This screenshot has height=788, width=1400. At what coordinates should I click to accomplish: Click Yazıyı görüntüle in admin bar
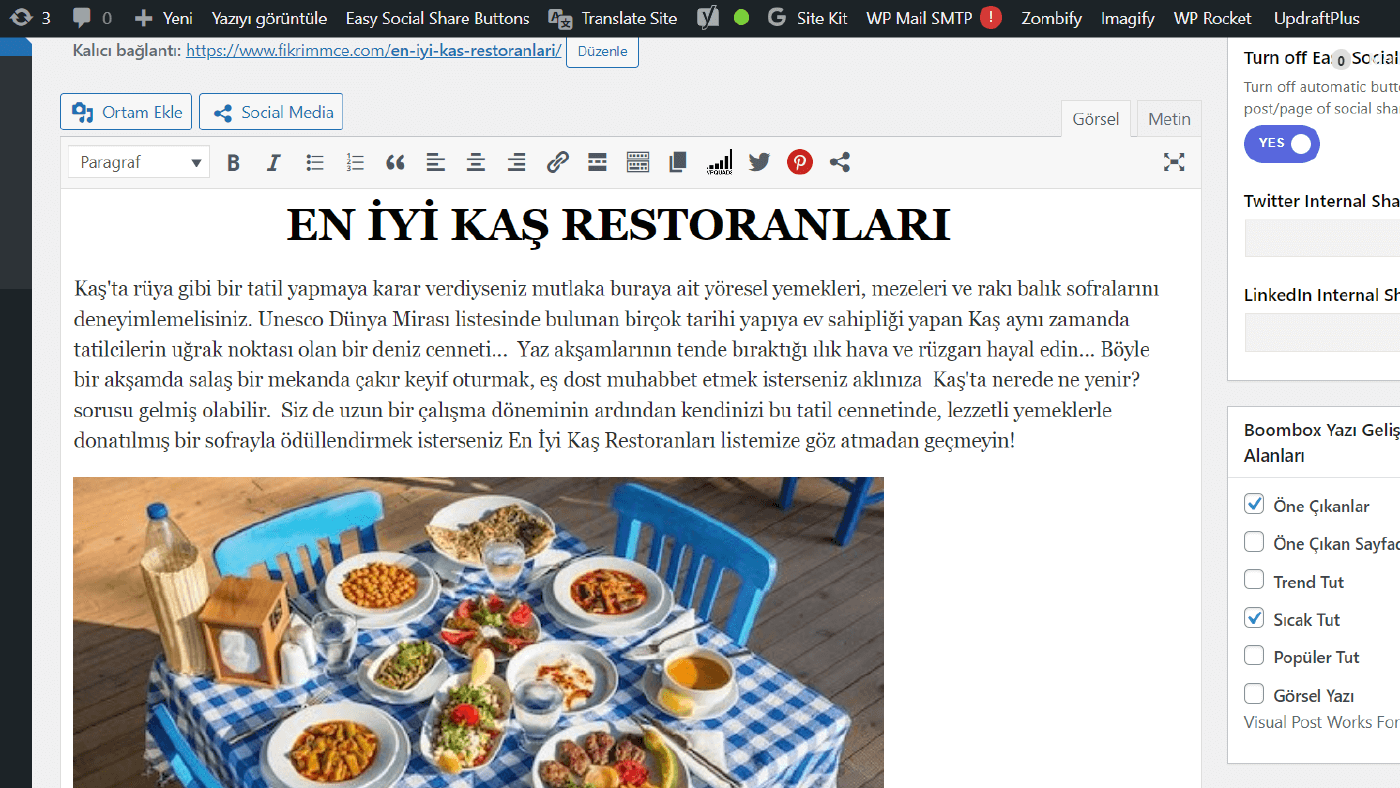coord(269,18)
